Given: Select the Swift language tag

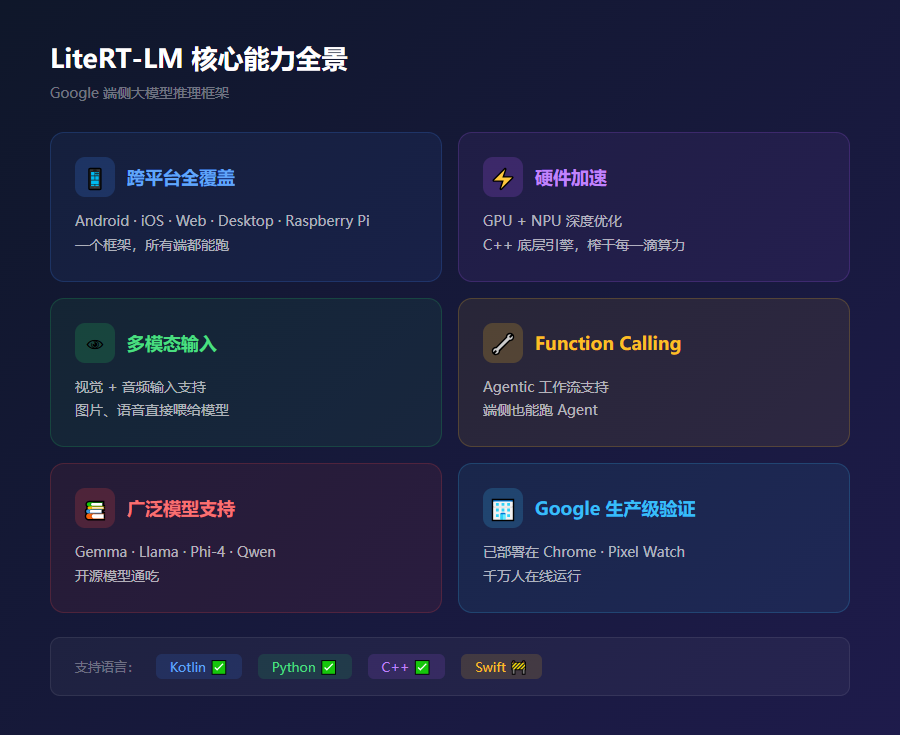Looking at the screenshot, I should click(x=500, y=667).
